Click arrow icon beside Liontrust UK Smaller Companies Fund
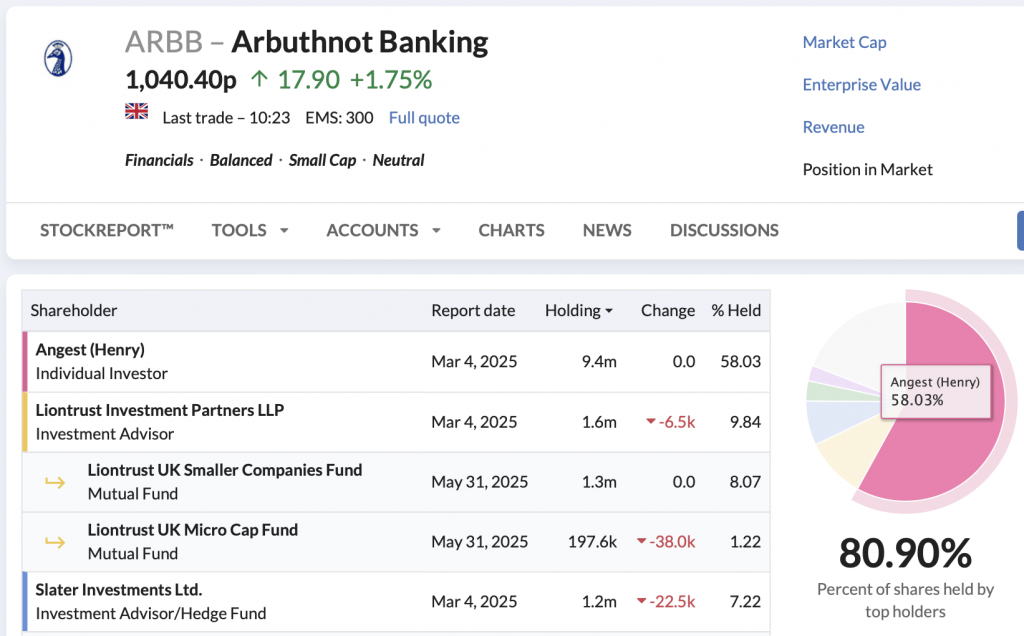 [x=56, y=482]
